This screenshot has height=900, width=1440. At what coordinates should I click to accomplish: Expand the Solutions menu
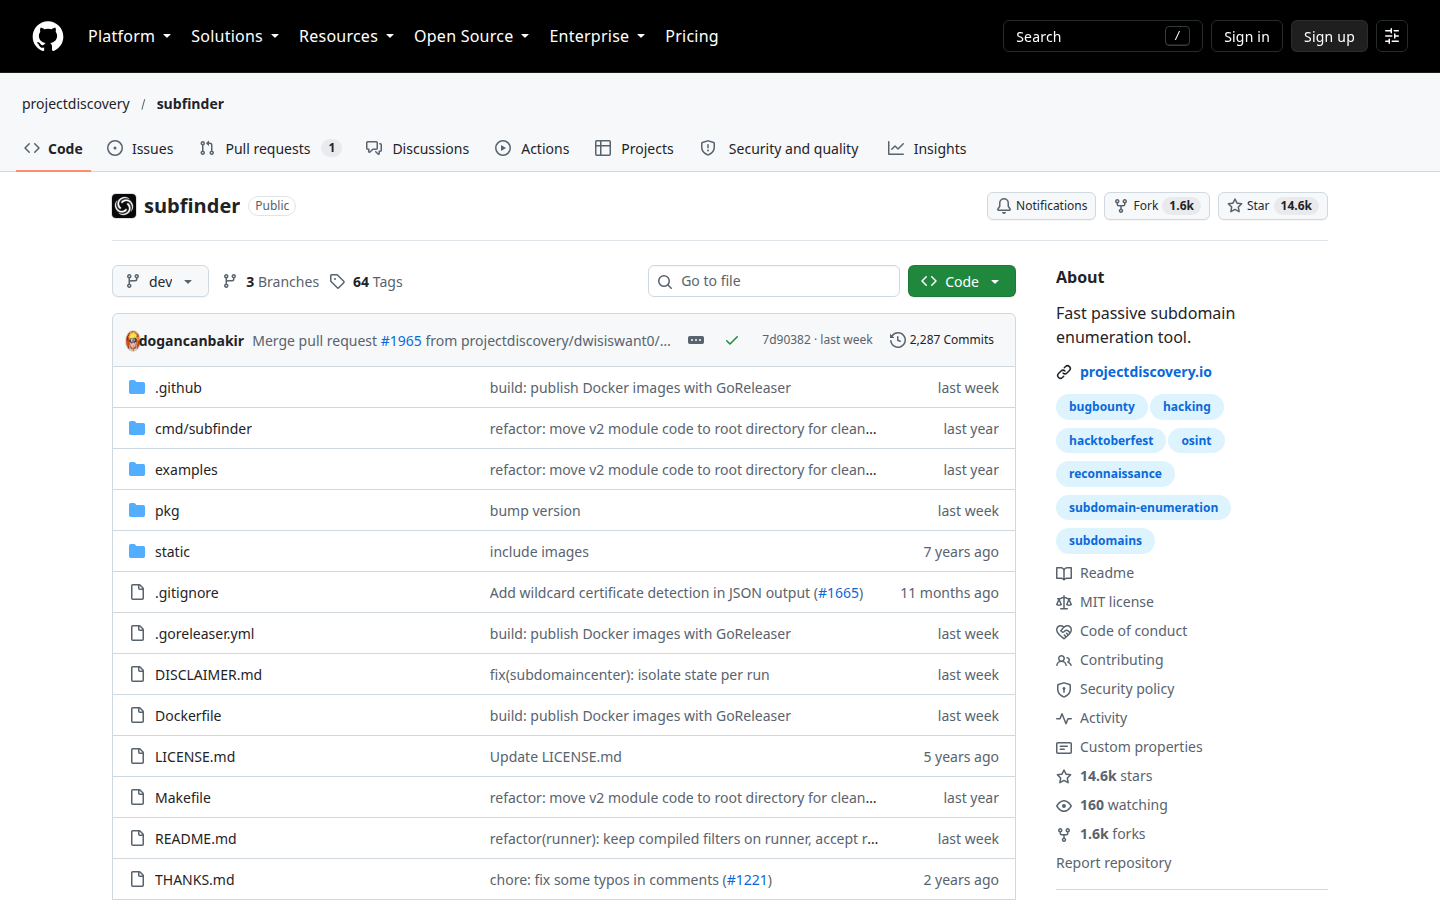(x=235, y=36)
